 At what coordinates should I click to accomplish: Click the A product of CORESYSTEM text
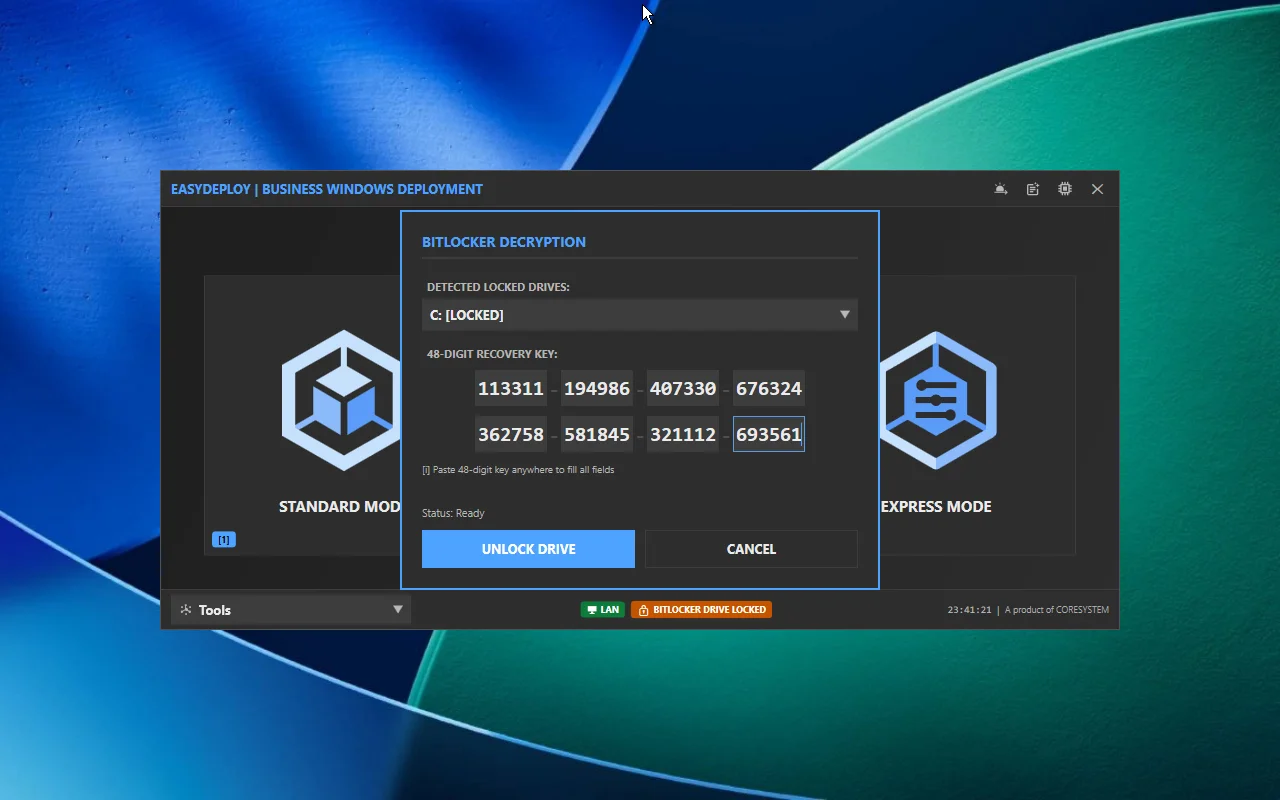1057,610
